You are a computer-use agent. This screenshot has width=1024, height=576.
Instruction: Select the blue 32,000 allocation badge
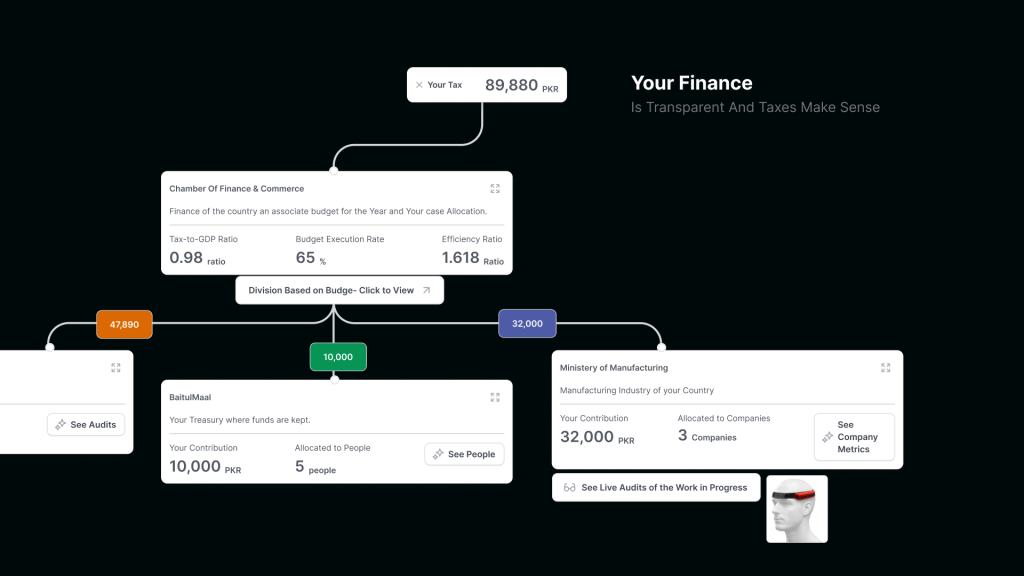527,324
